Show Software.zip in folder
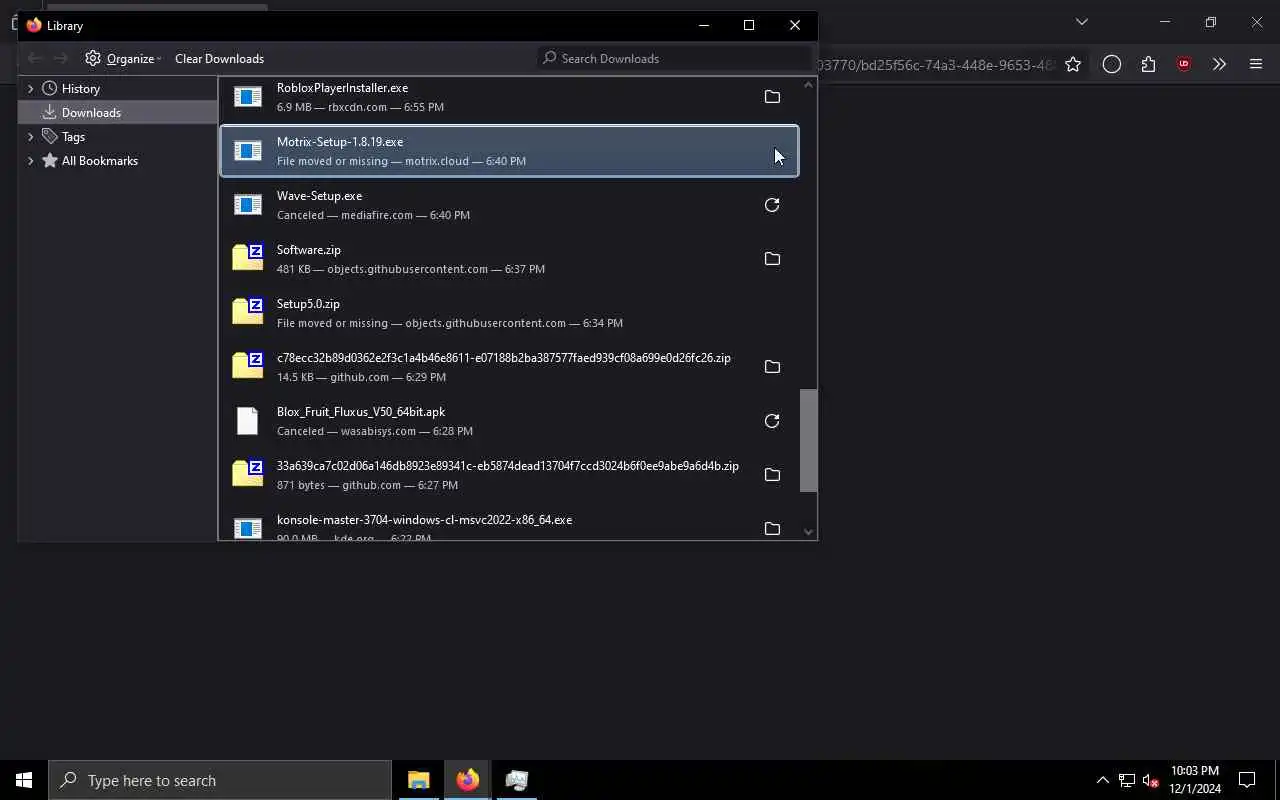 [x=772, y=259]
